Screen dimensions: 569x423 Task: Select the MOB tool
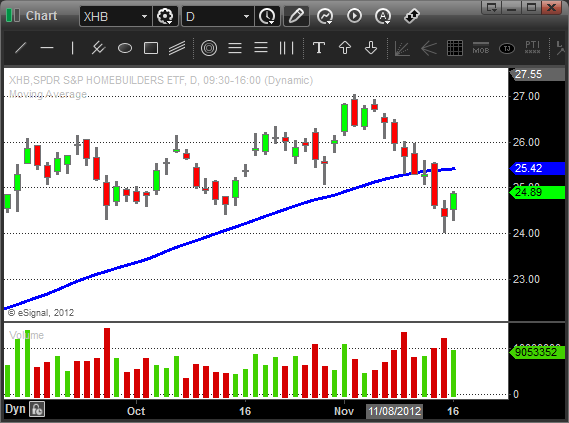pyautogui.click(x=481, y=48)
